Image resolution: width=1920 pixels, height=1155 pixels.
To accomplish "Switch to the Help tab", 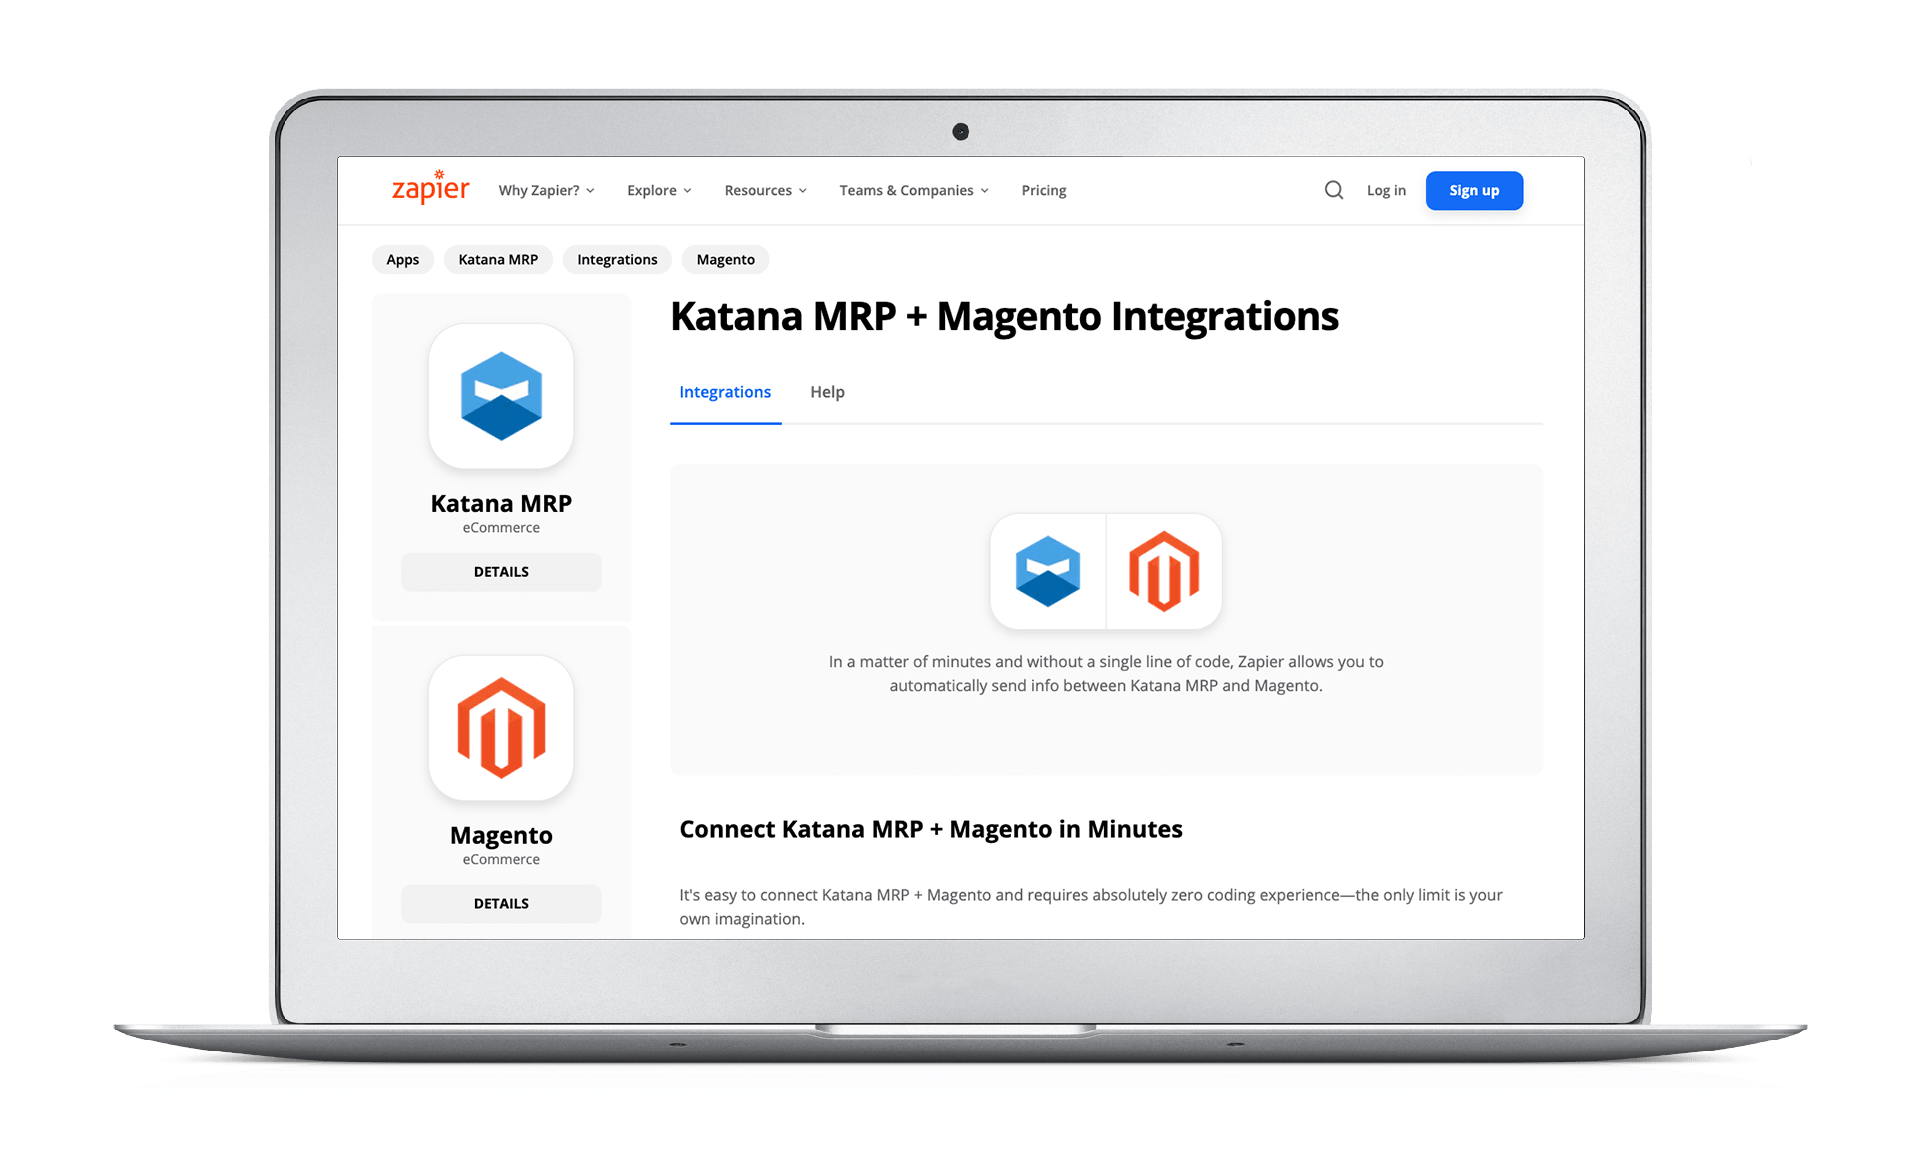I will (x=827, y=392).
